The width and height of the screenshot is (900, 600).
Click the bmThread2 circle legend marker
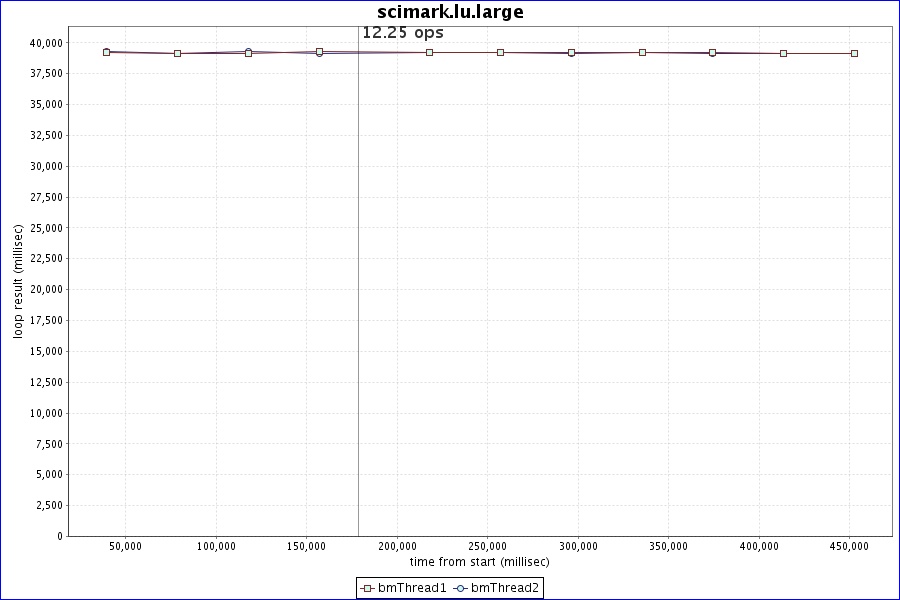(461, 588)
